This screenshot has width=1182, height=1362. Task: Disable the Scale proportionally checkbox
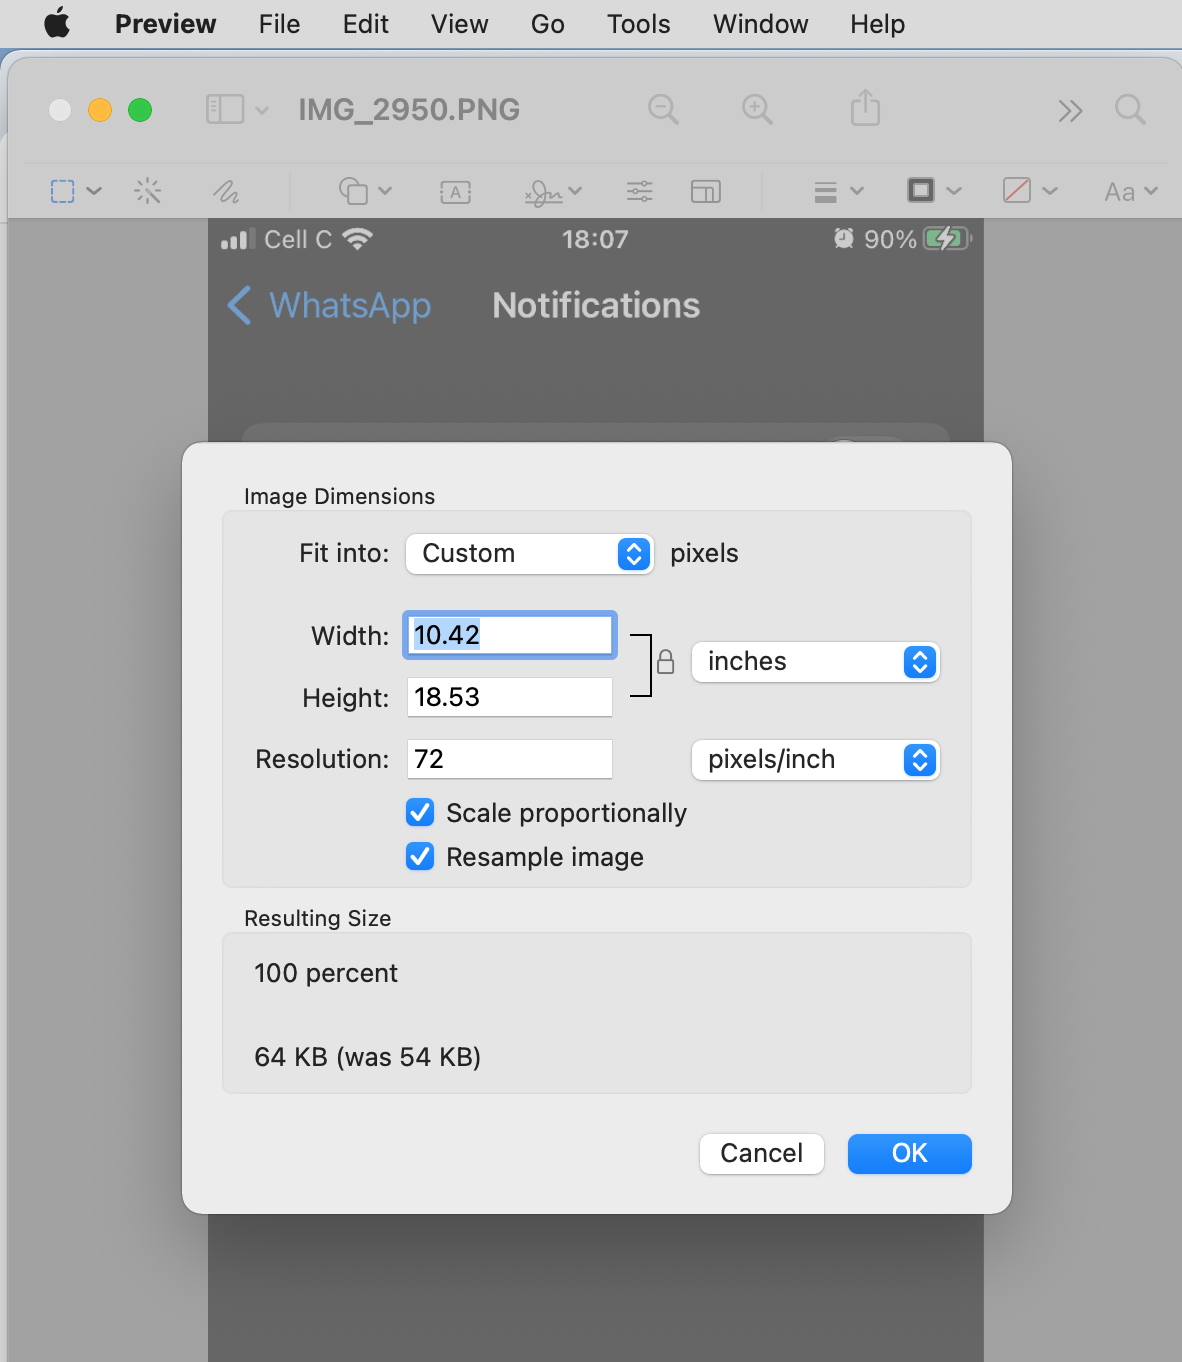pyautogui.click(x=419, y=812)
